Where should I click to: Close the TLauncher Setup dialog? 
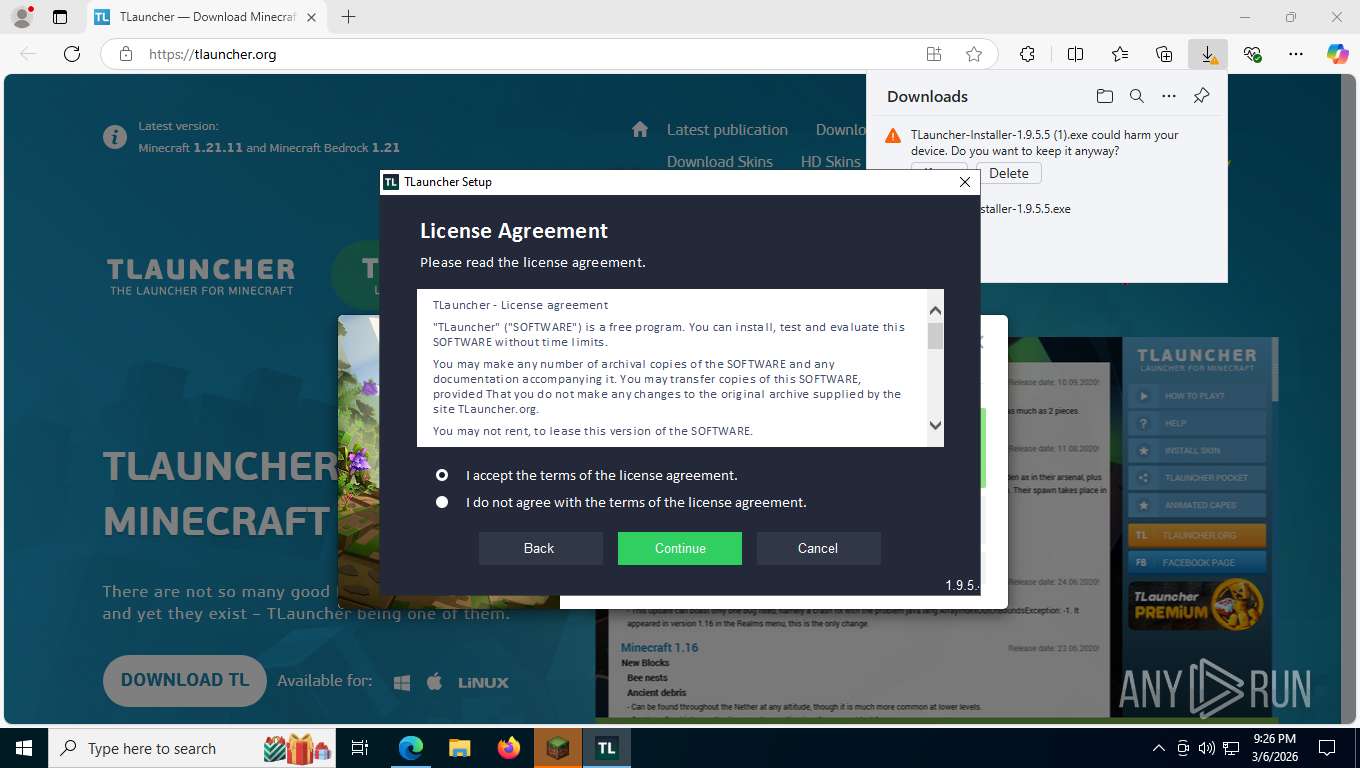pos(964,182)
